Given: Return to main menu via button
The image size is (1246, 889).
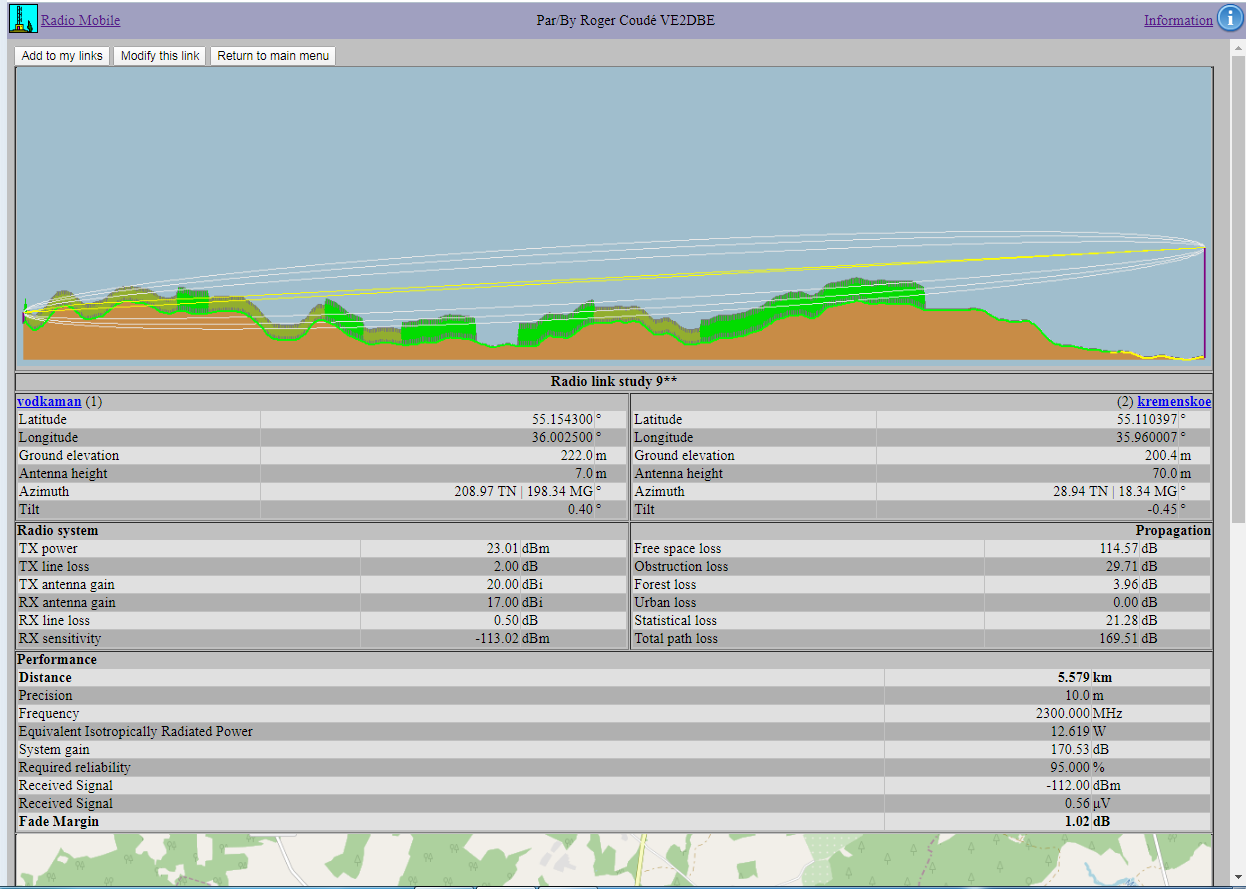Looking at the screenshot, I should [x=272, y=56].
